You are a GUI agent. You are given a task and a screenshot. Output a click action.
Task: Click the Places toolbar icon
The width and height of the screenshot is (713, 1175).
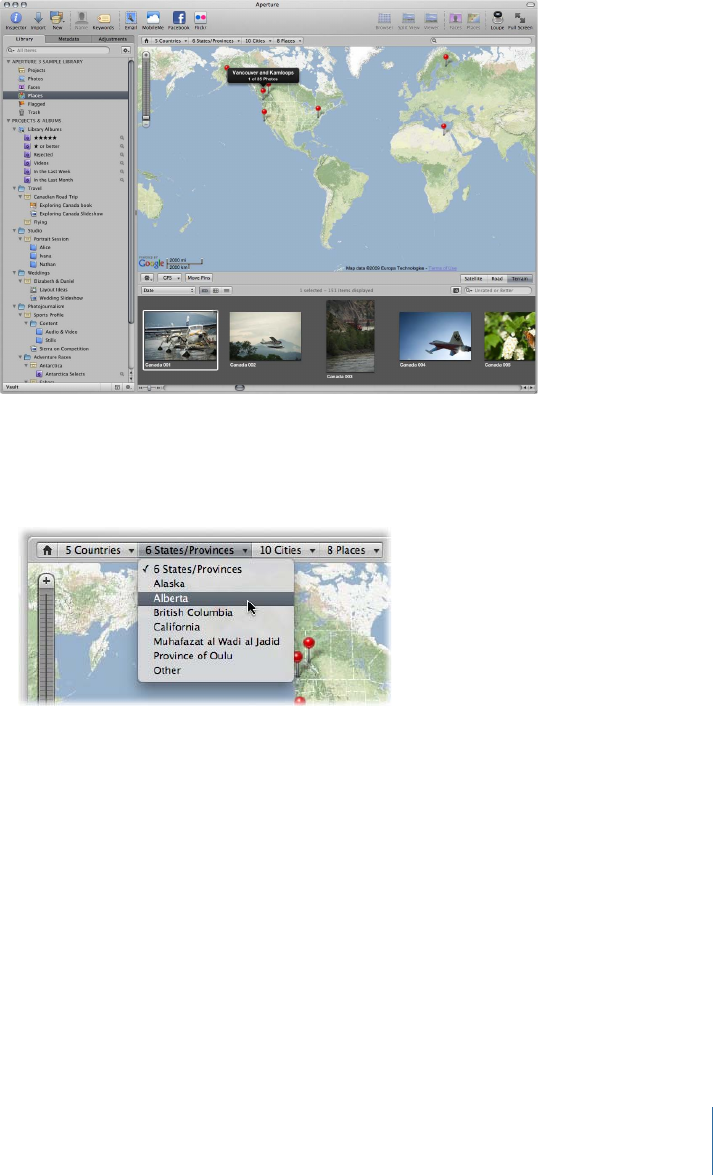474,18
